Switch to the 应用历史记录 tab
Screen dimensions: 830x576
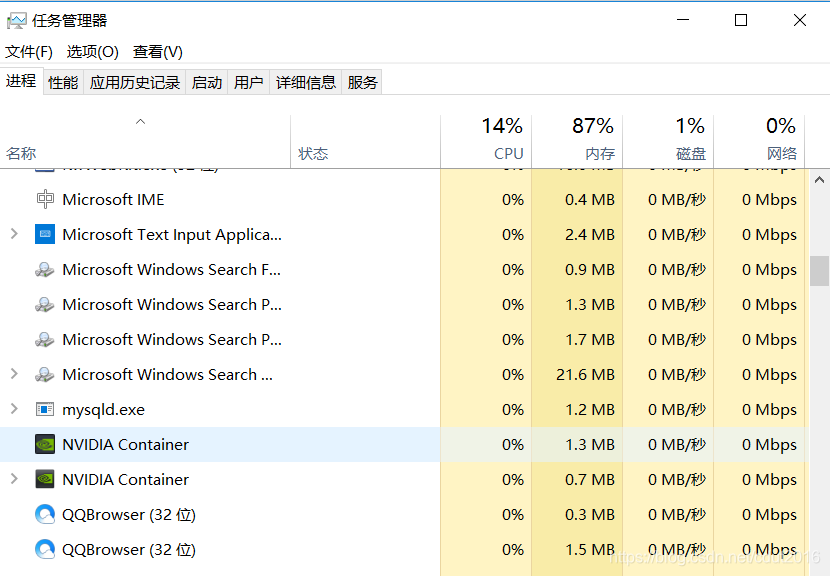[134, 83]
